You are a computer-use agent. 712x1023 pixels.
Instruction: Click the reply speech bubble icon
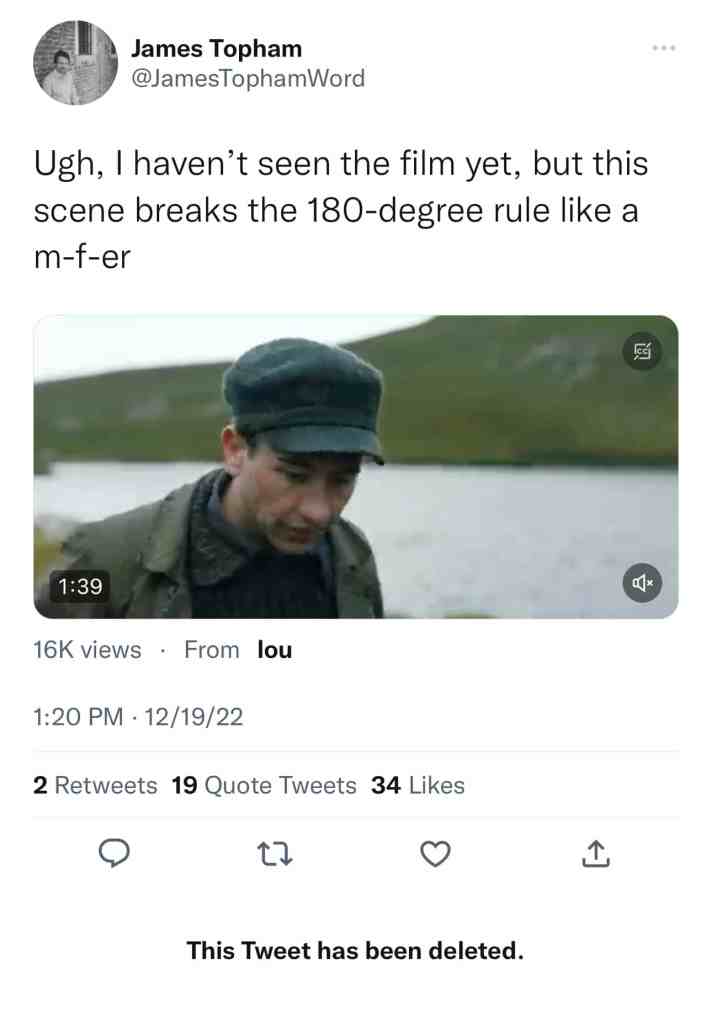(x=114, y=853)
